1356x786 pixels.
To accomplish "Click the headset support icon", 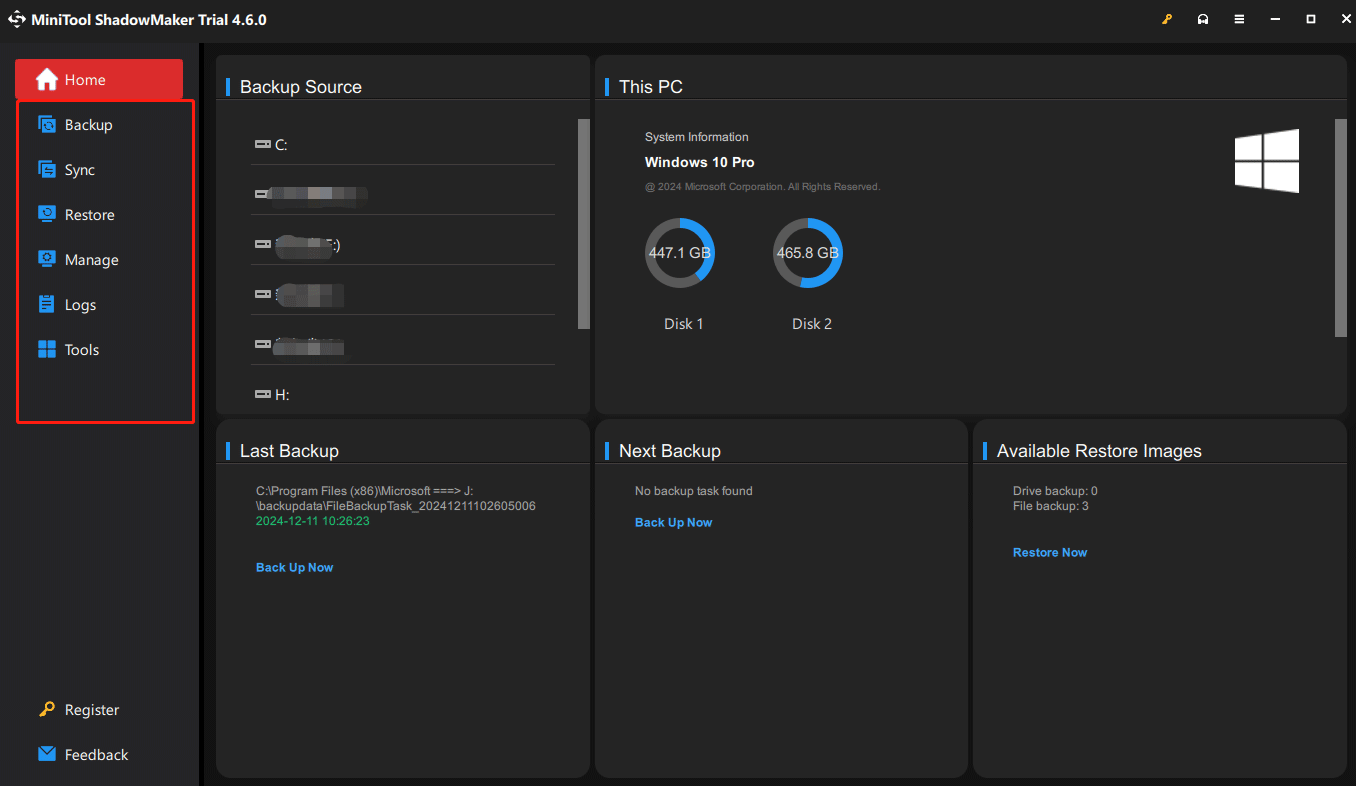I will (1203, 20).
